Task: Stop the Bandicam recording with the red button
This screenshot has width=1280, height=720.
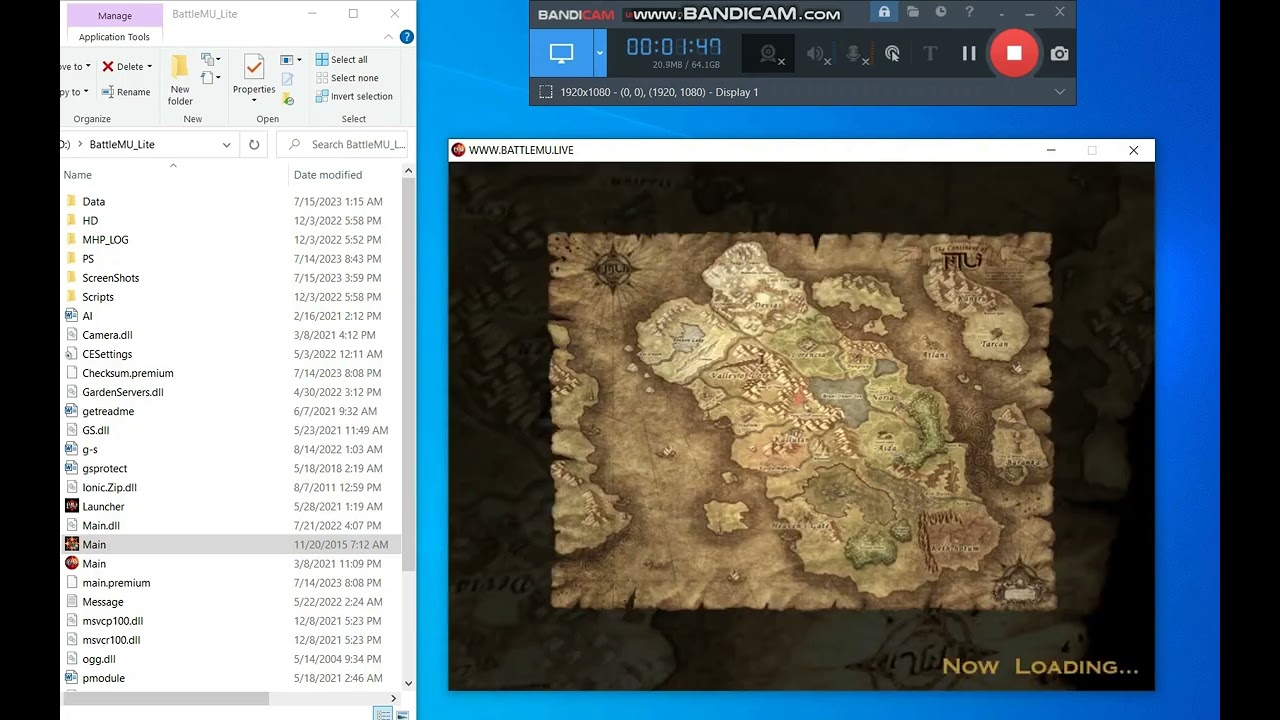Action: (x=1014, y=54)
